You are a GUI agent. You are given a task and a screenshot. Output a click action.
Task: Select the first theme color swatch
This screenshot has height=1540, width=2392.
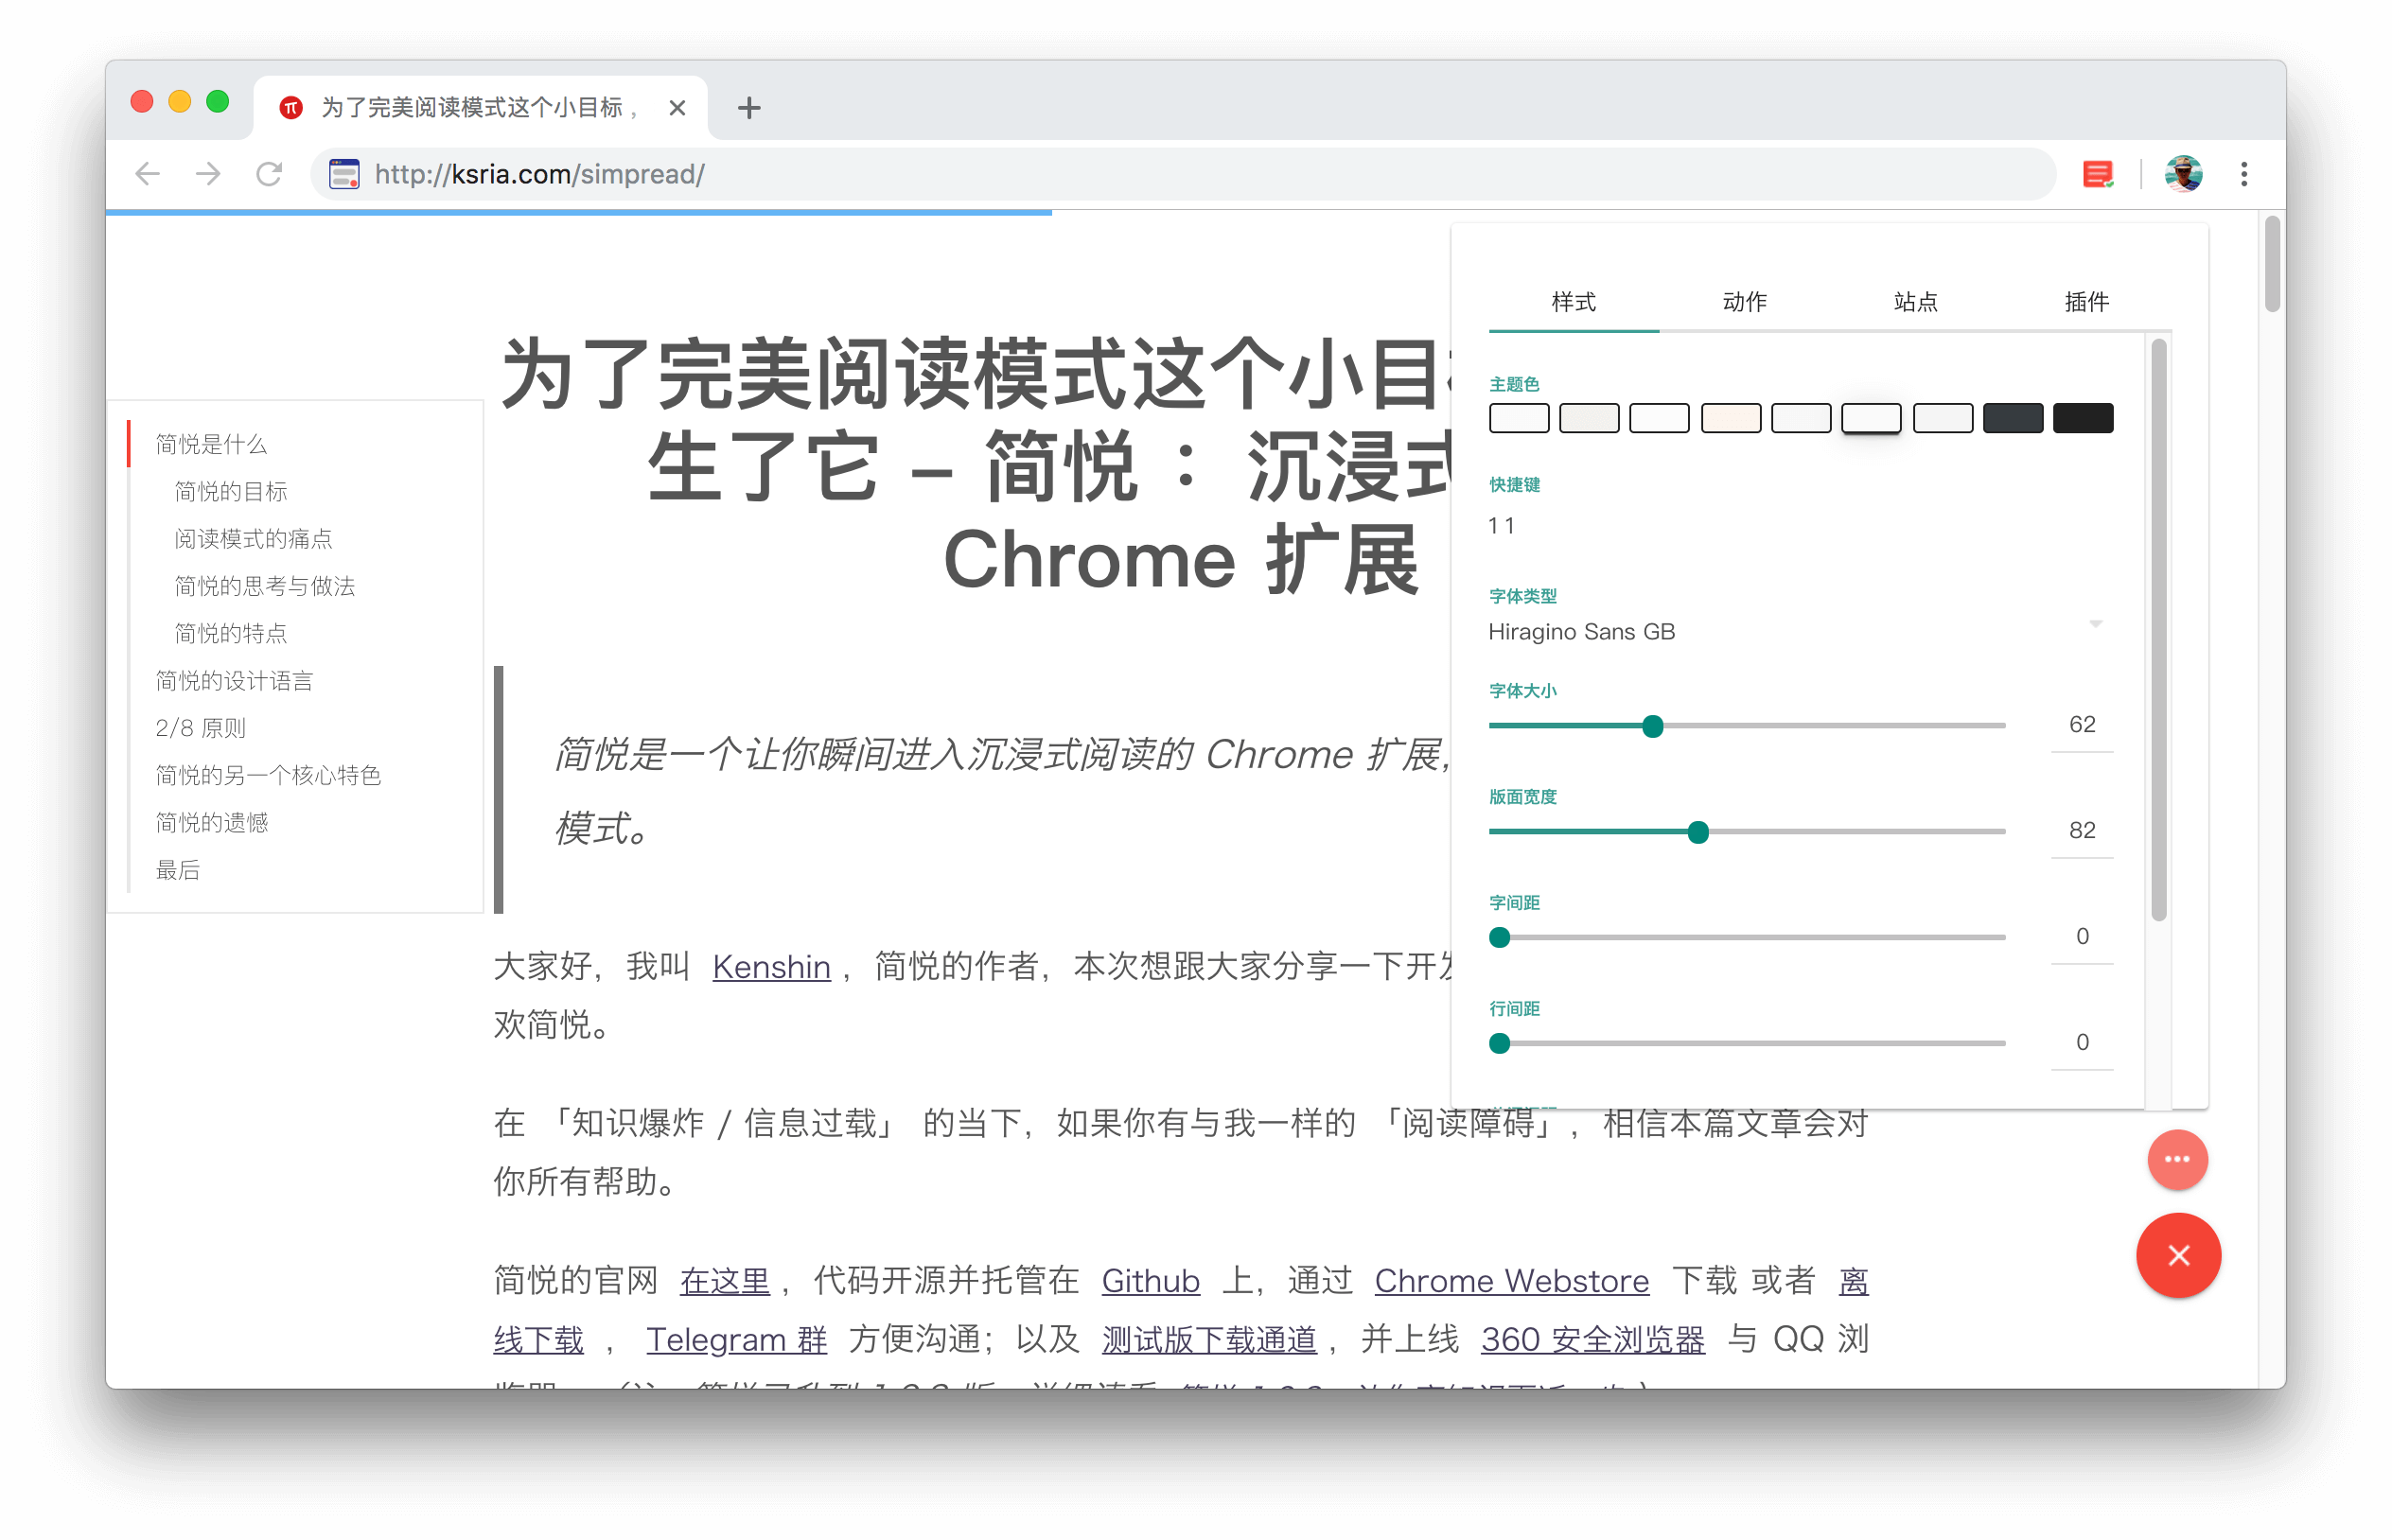coord(1518,418)
